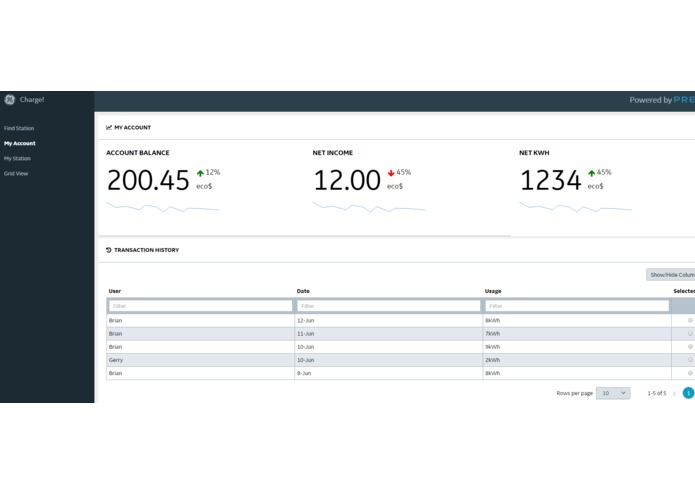Click the User column filter field
Screen dimensions: 695x494
tap(200, 306)
